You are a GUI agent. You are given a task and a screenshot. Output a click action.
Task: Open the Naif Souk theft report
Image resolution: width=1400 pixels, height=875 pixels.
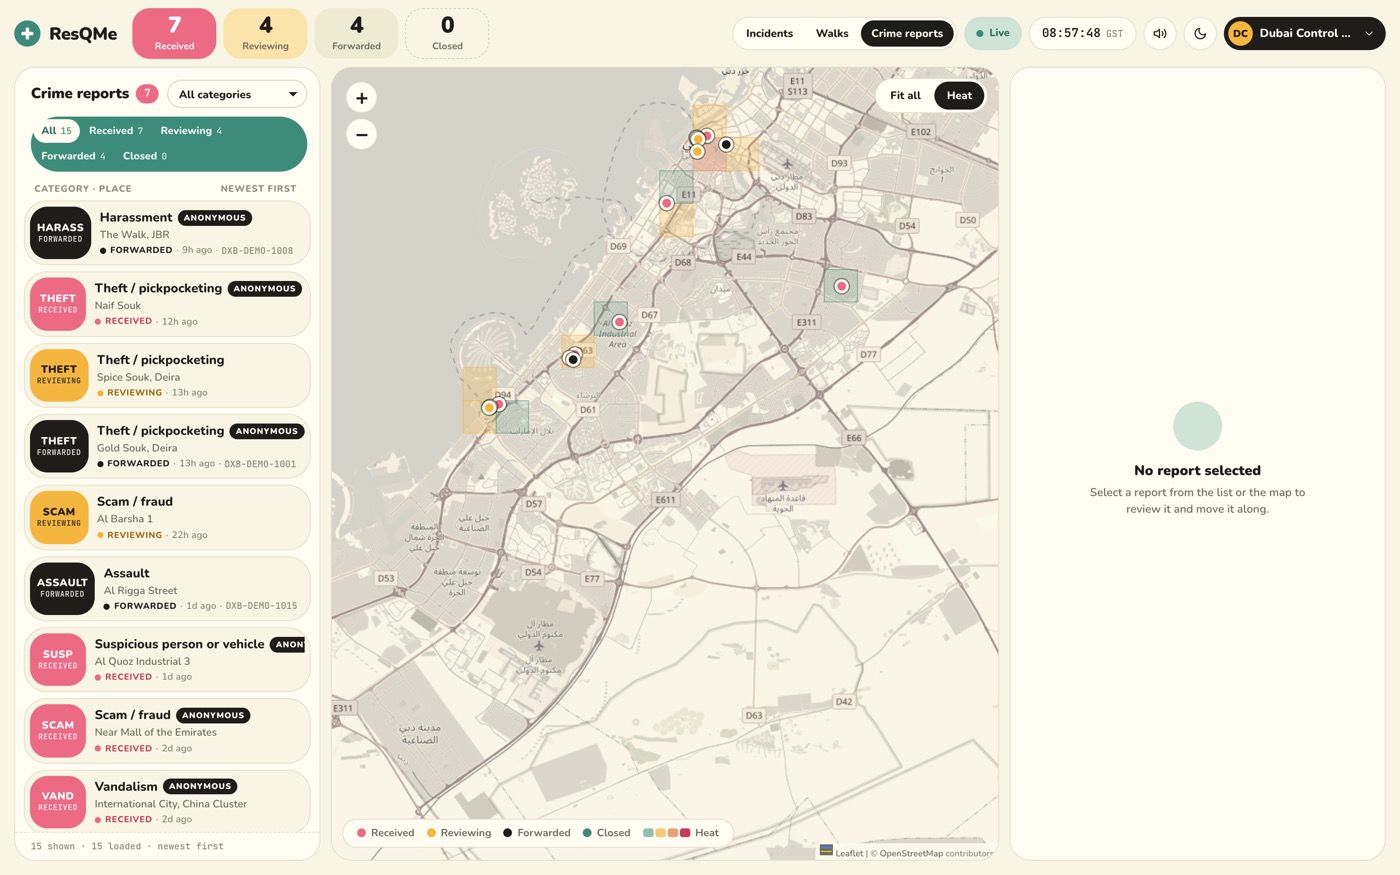167,304
